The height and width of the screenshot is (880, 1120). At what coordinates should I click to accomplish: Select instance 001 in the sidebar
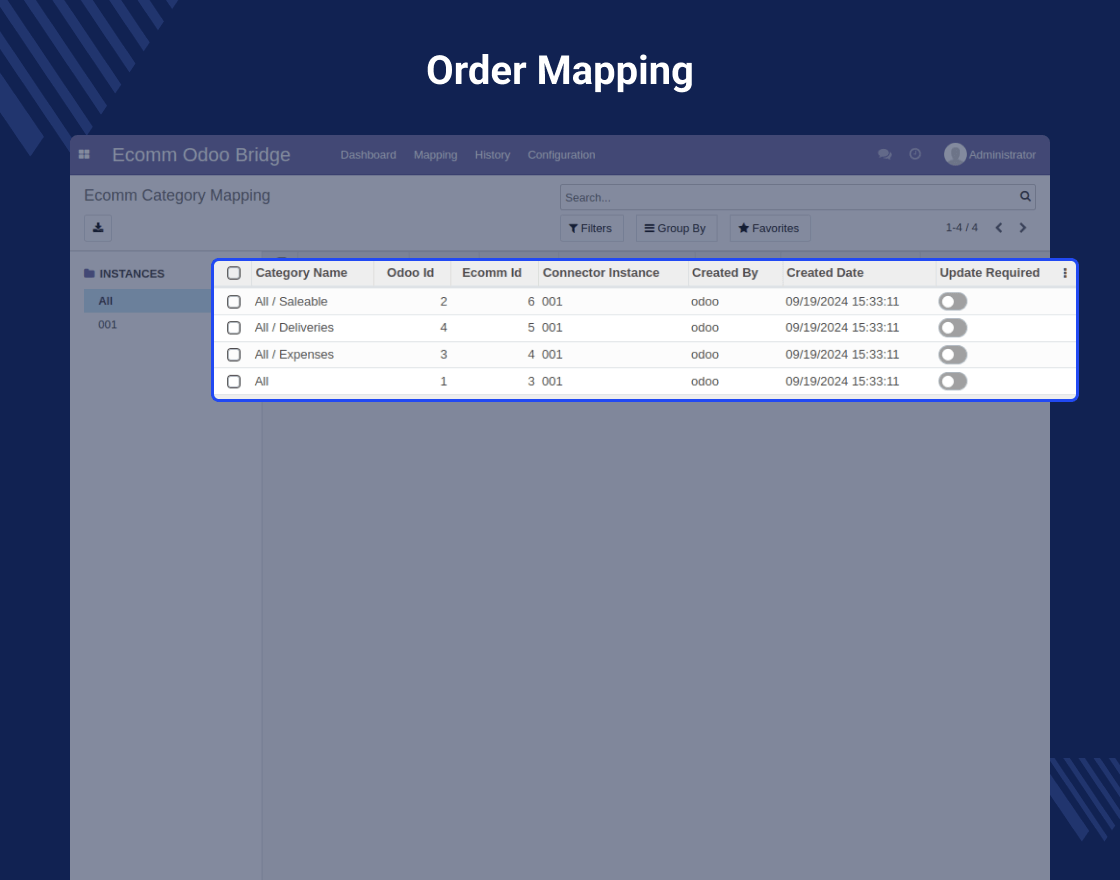click(x=107, y=324)
